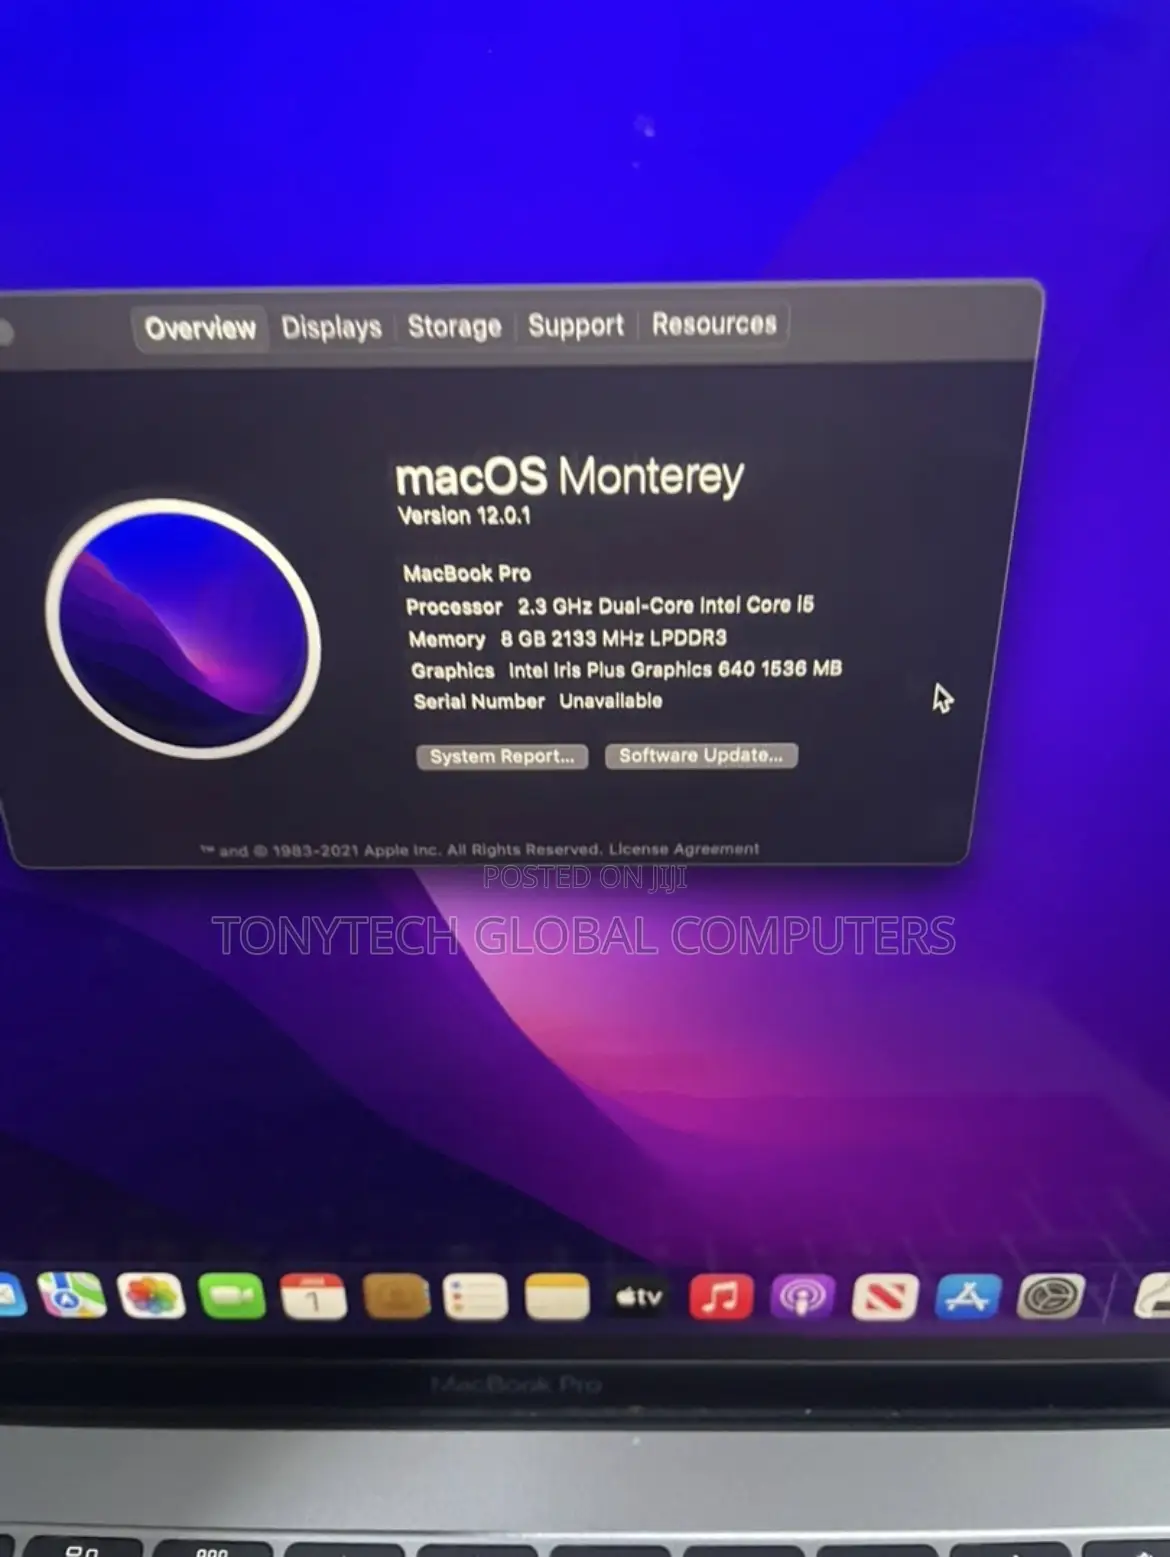Click the 'MacBook Pro' model name text
The image size is (1170, 1557).
(x=467, y=574)
